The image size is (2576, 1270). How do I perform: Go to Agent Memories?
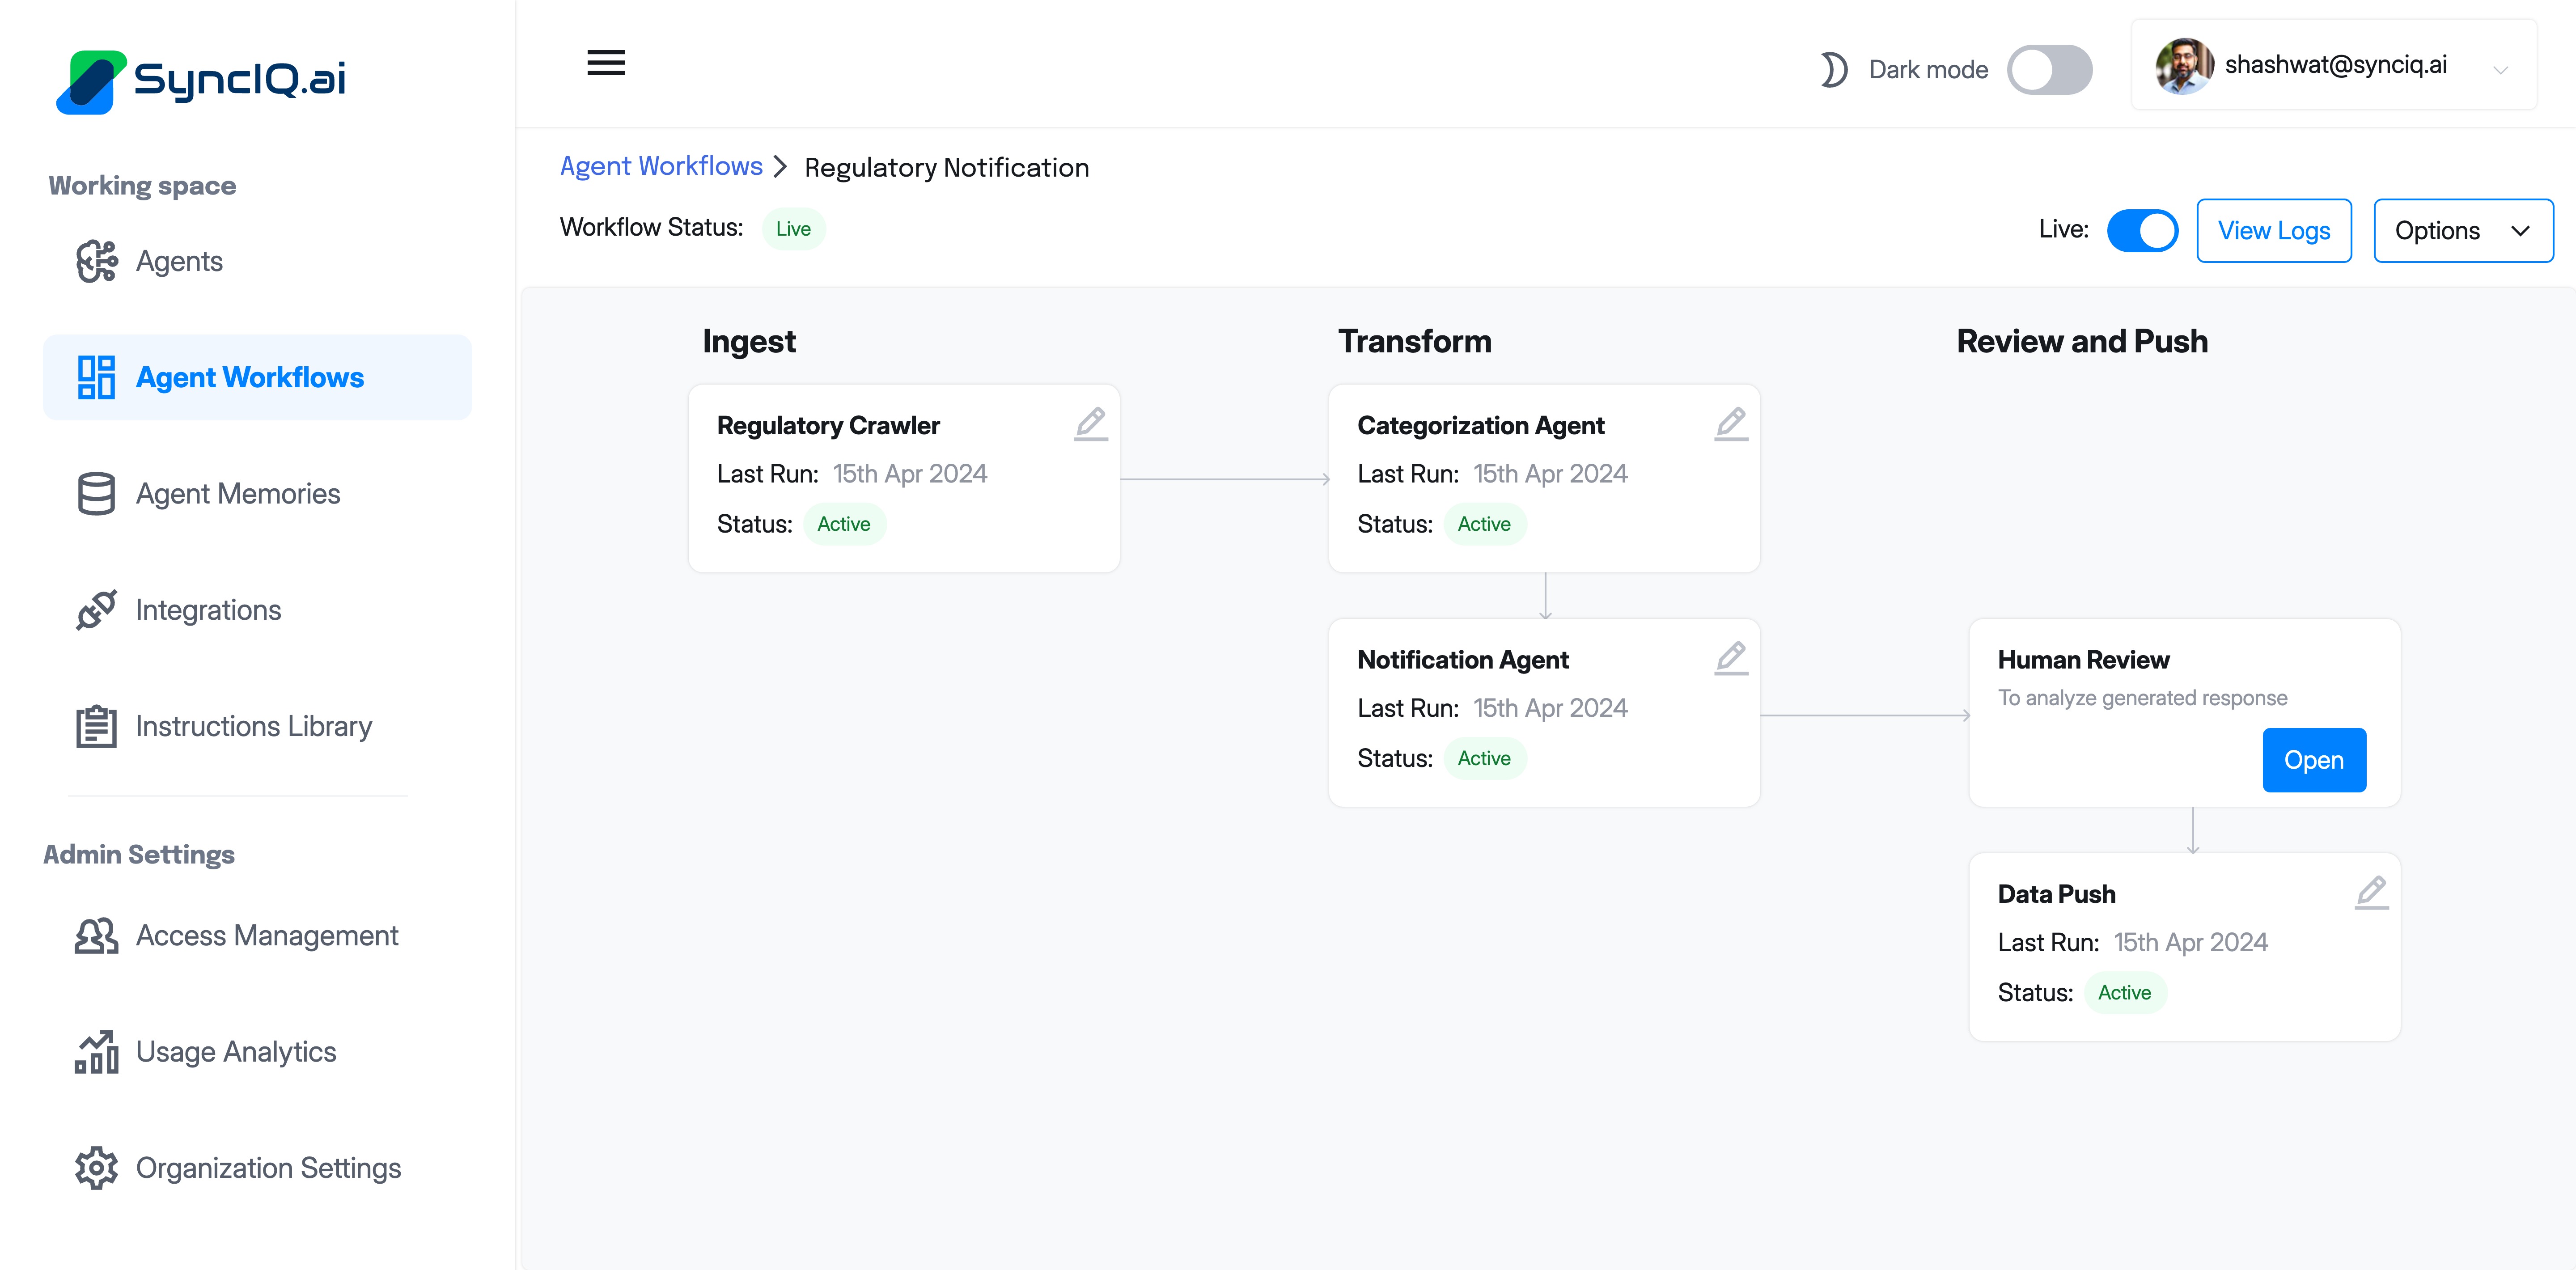[x=257, y=494]
